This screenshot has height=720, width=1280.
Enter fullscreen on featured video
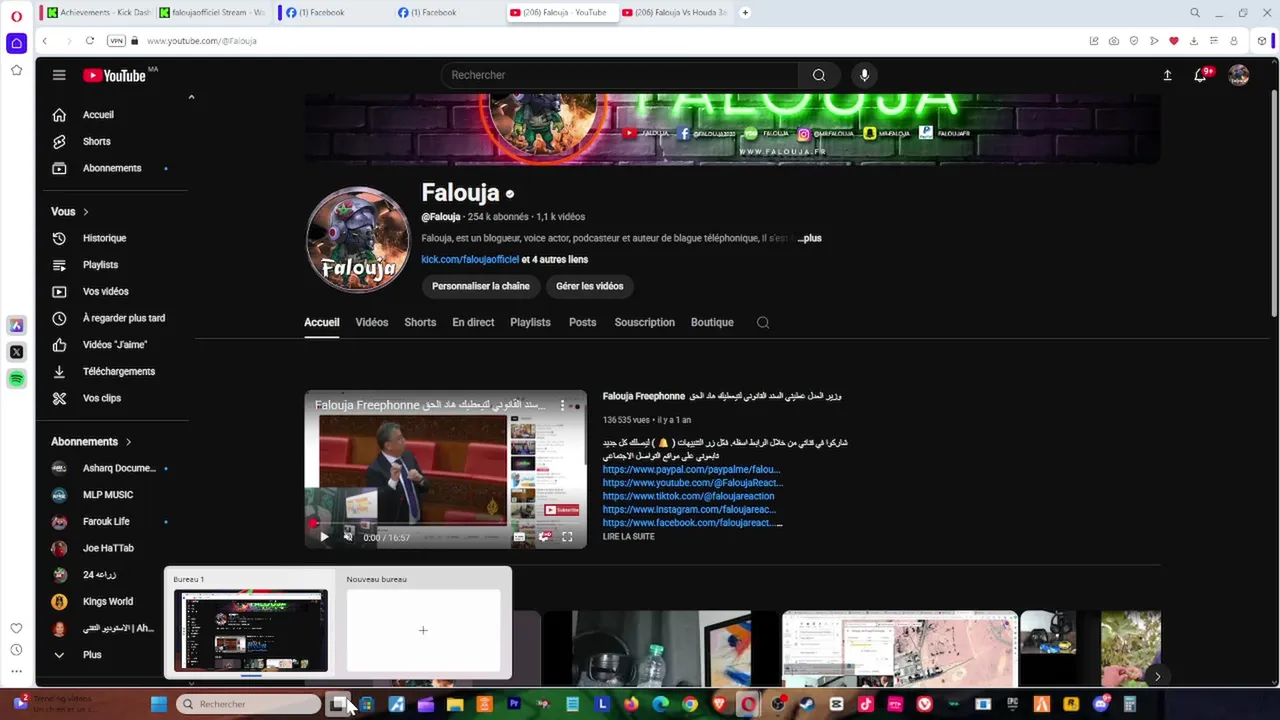567,537
